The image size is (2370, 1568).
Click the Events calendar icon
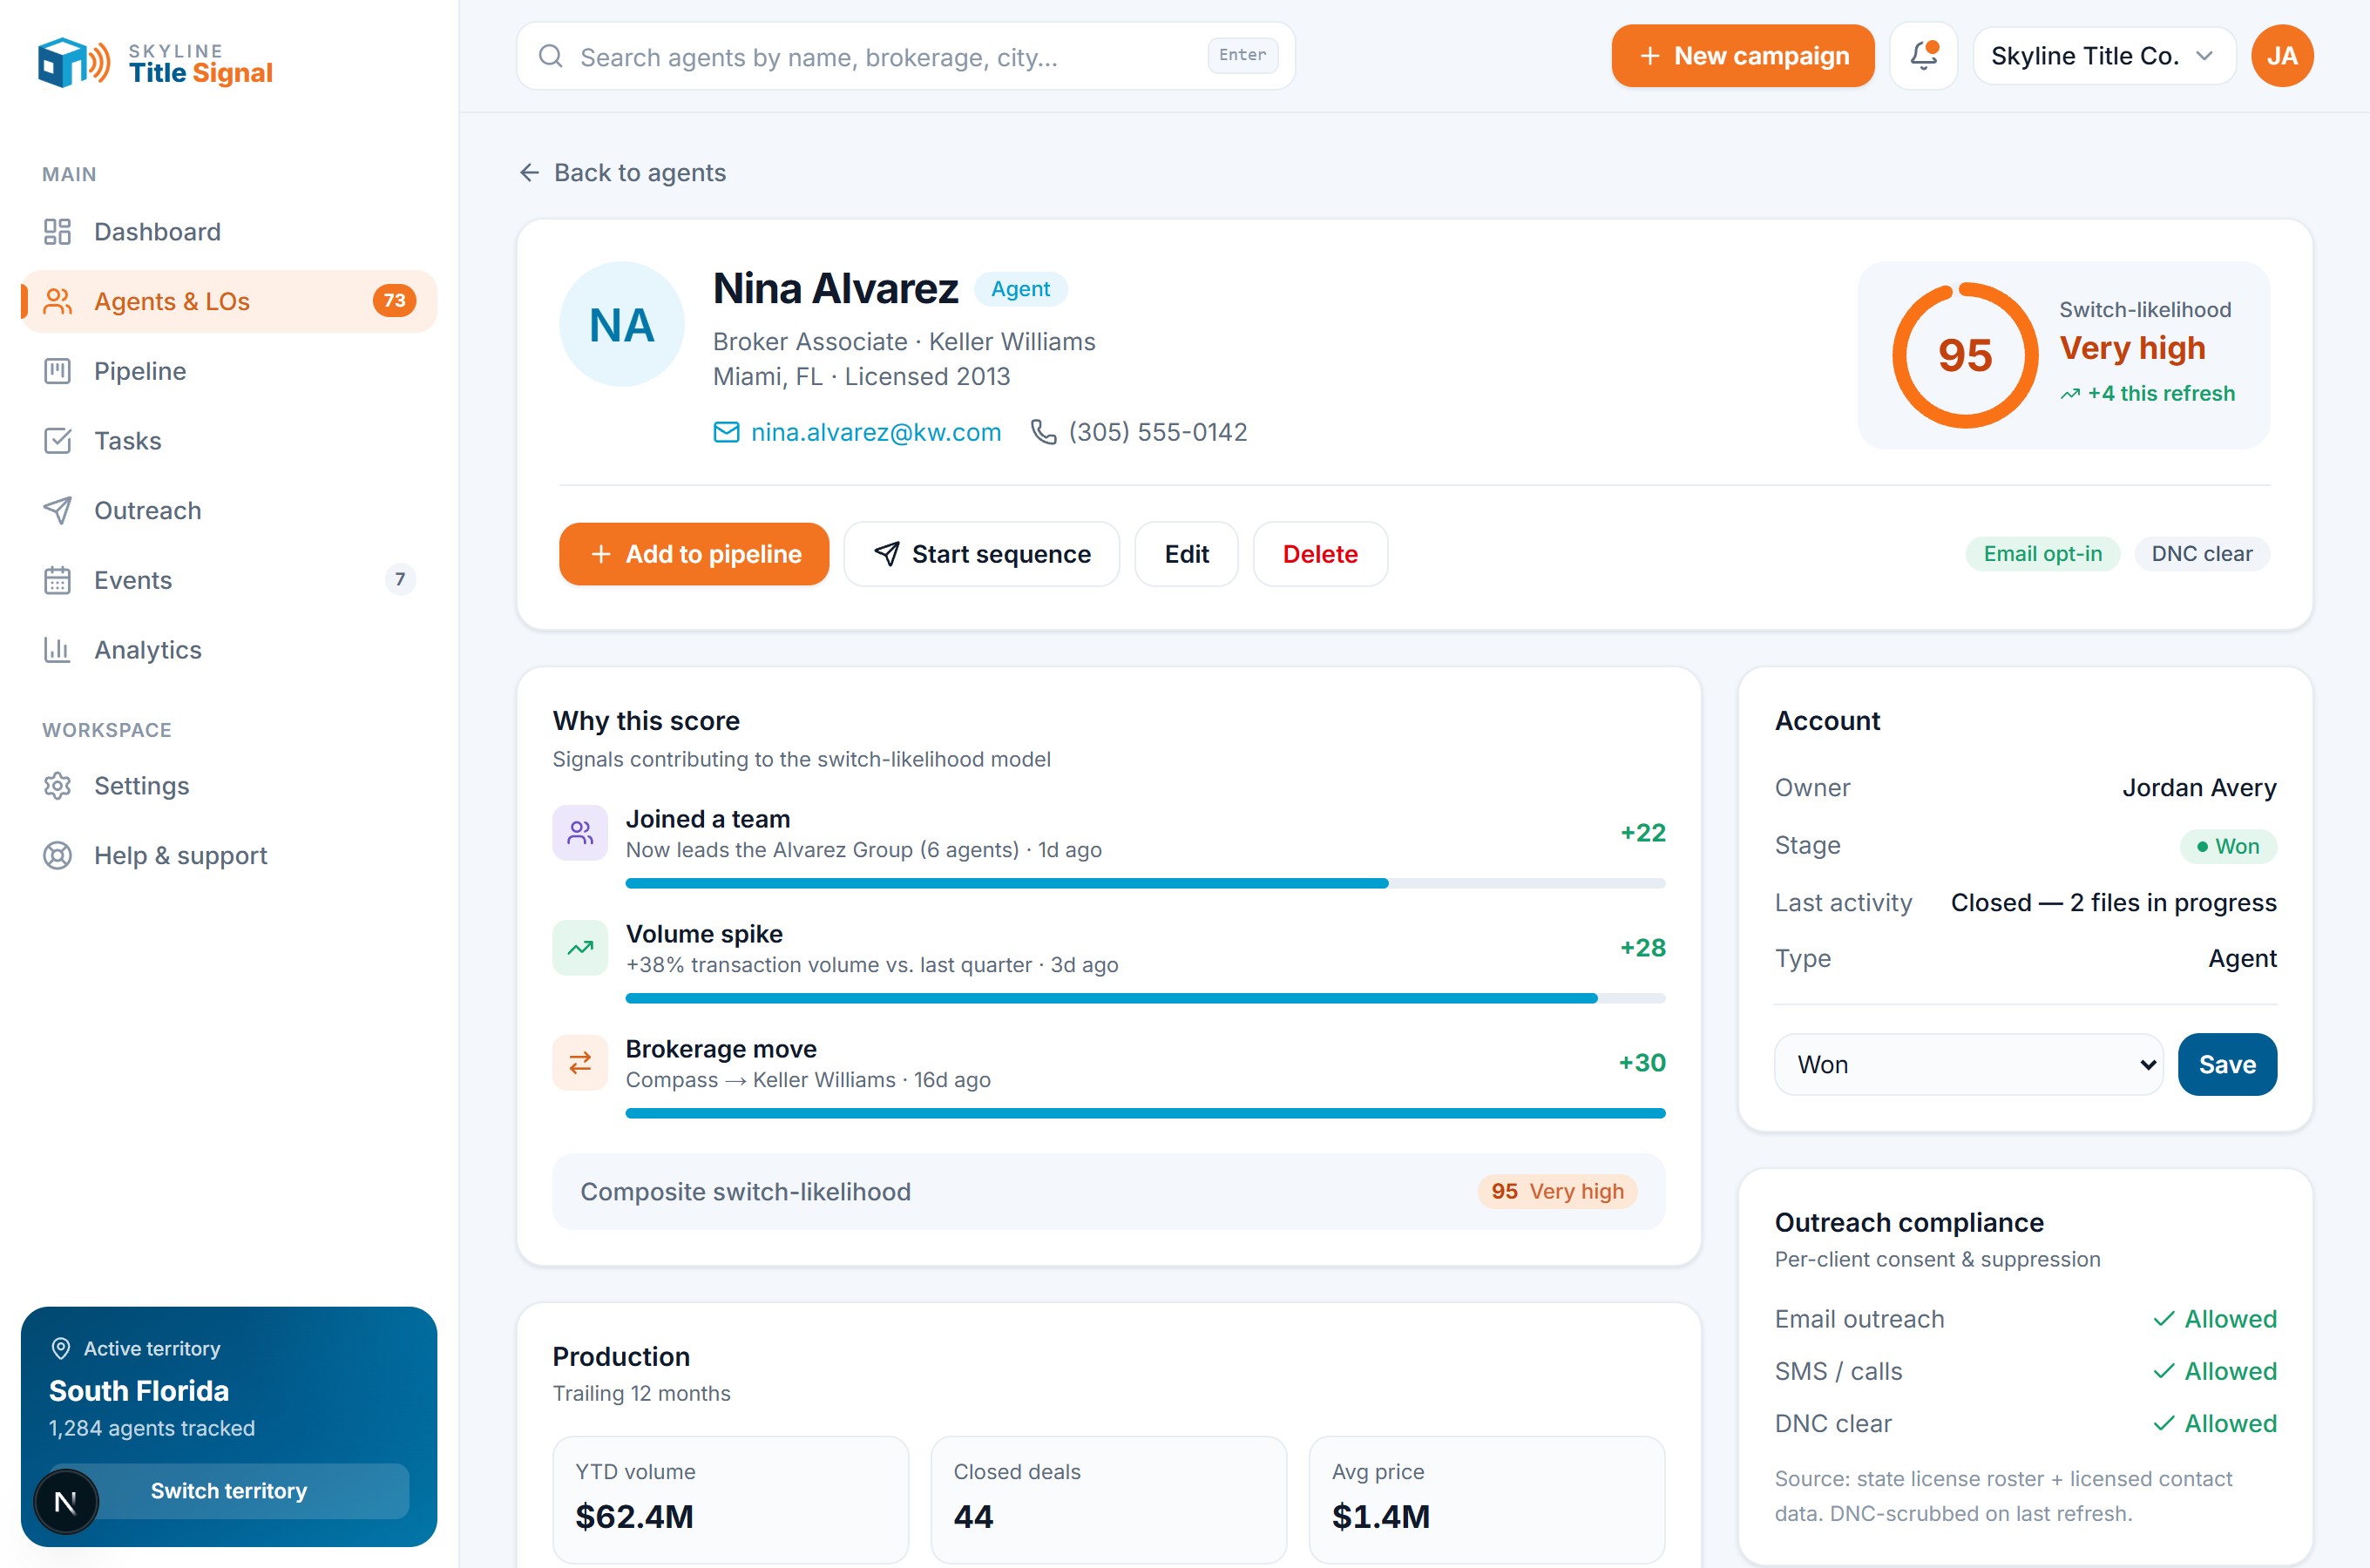[x=57, y=580]
